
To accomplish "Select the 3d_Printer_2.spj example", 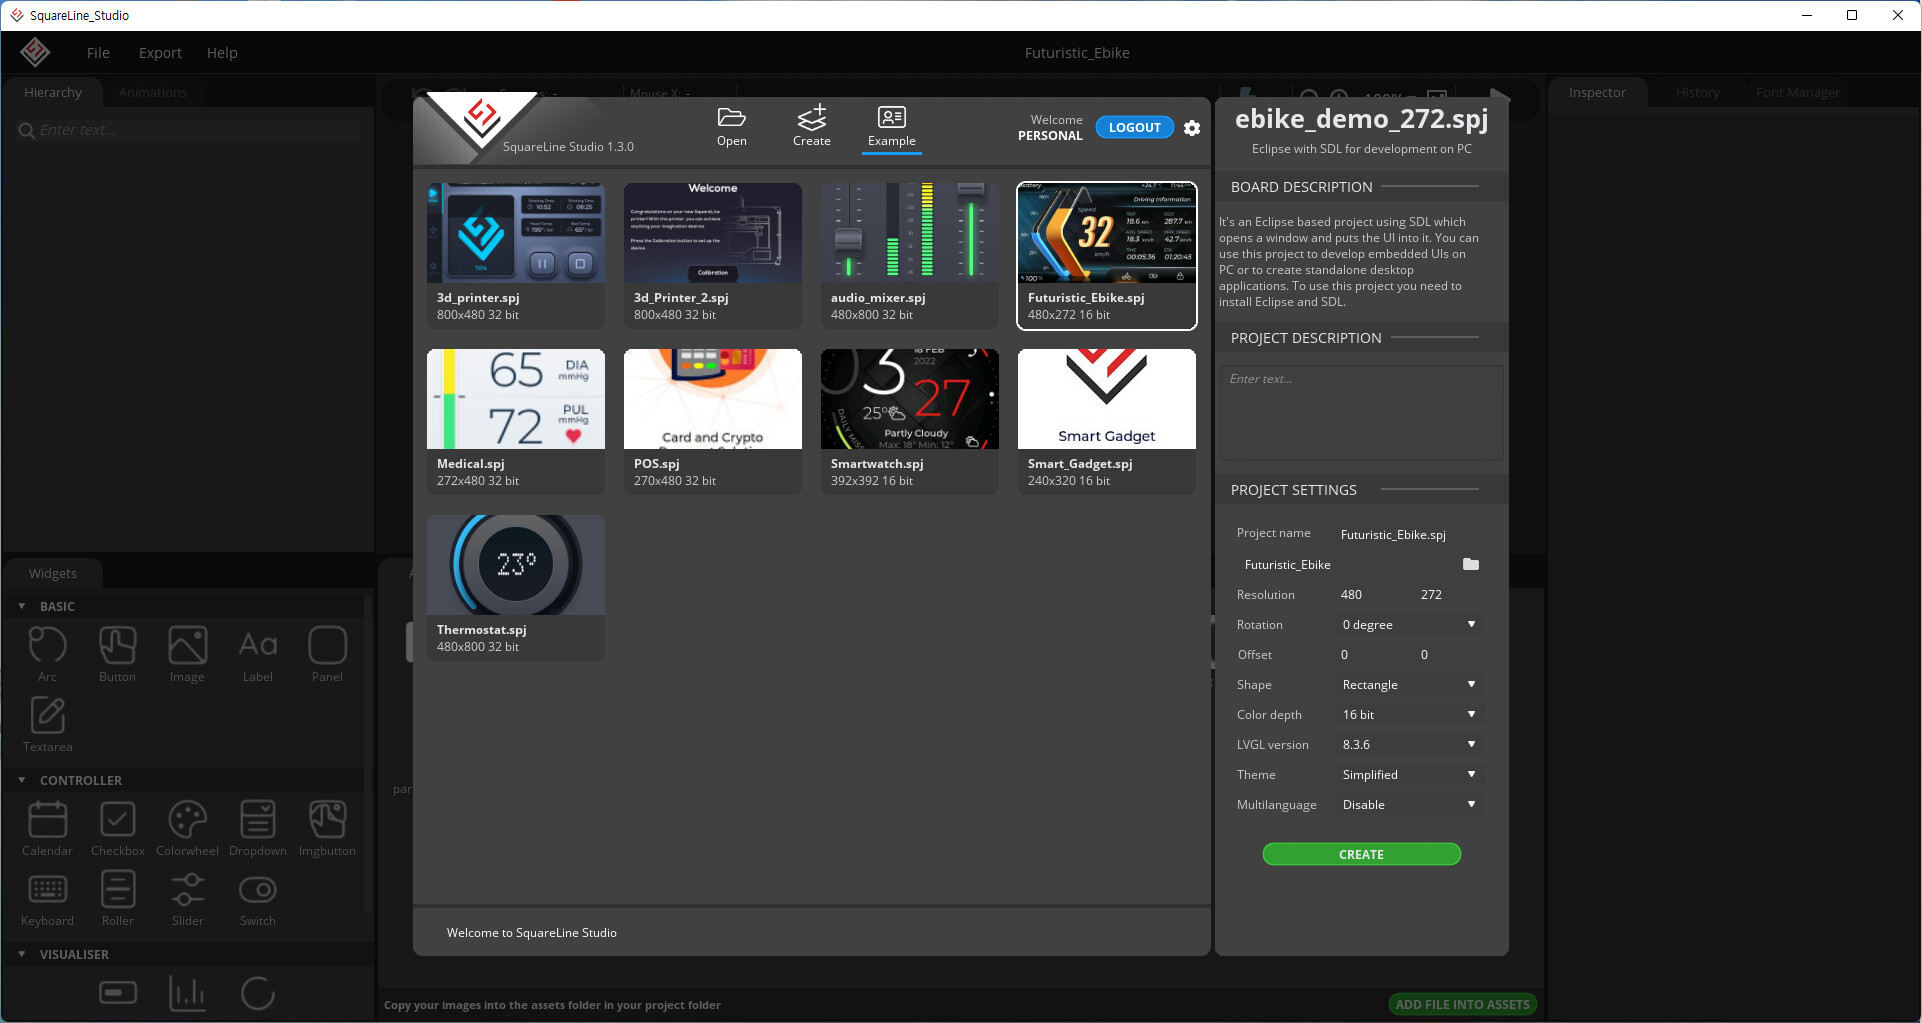I will click(713, 255).
